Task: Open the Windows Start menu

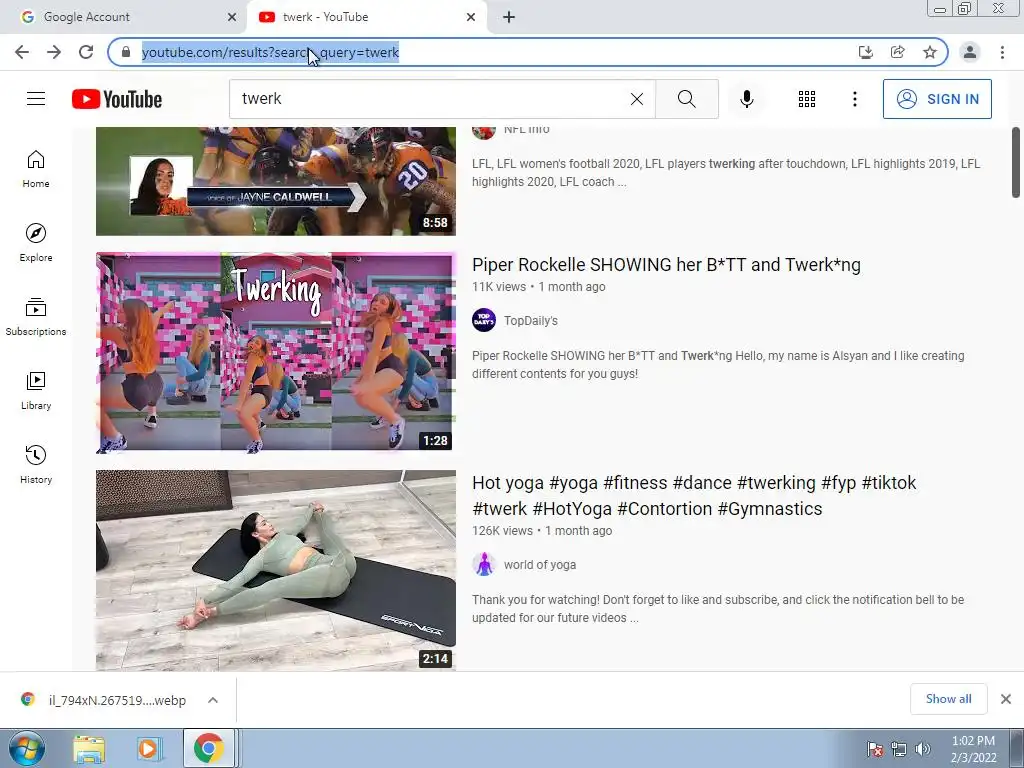Action: point(27,748)
